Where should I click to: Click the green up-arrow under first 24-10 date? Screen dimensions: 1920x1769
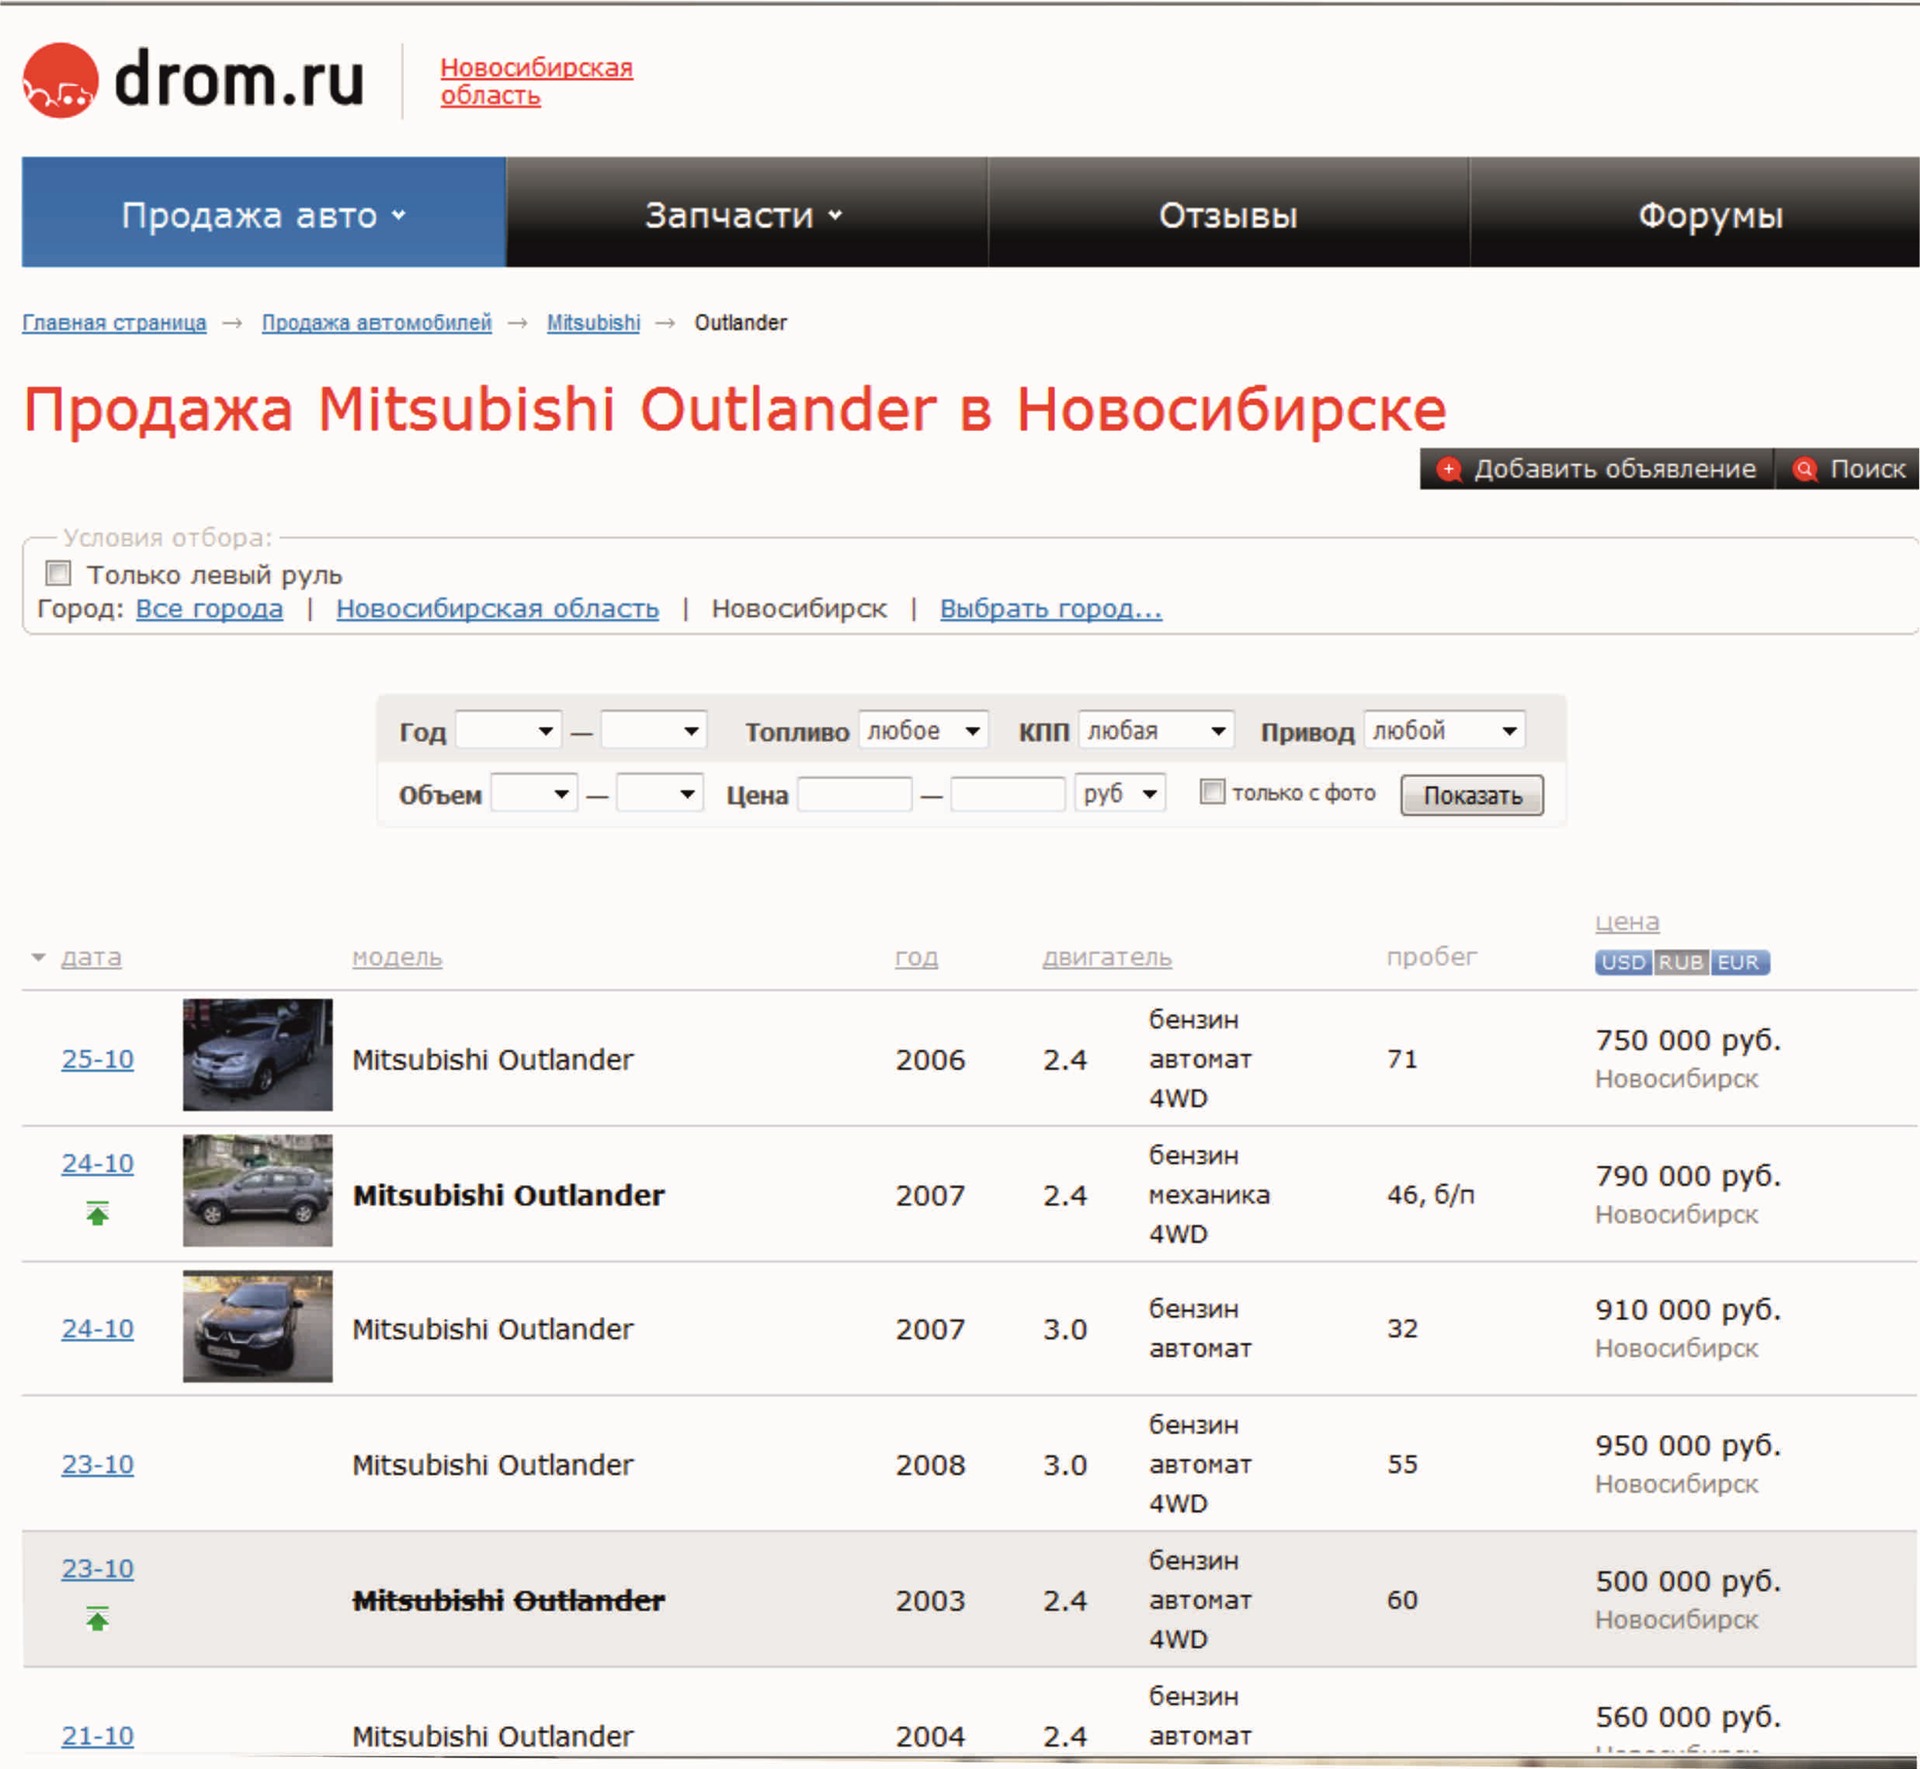click(x=97, y=1213)
